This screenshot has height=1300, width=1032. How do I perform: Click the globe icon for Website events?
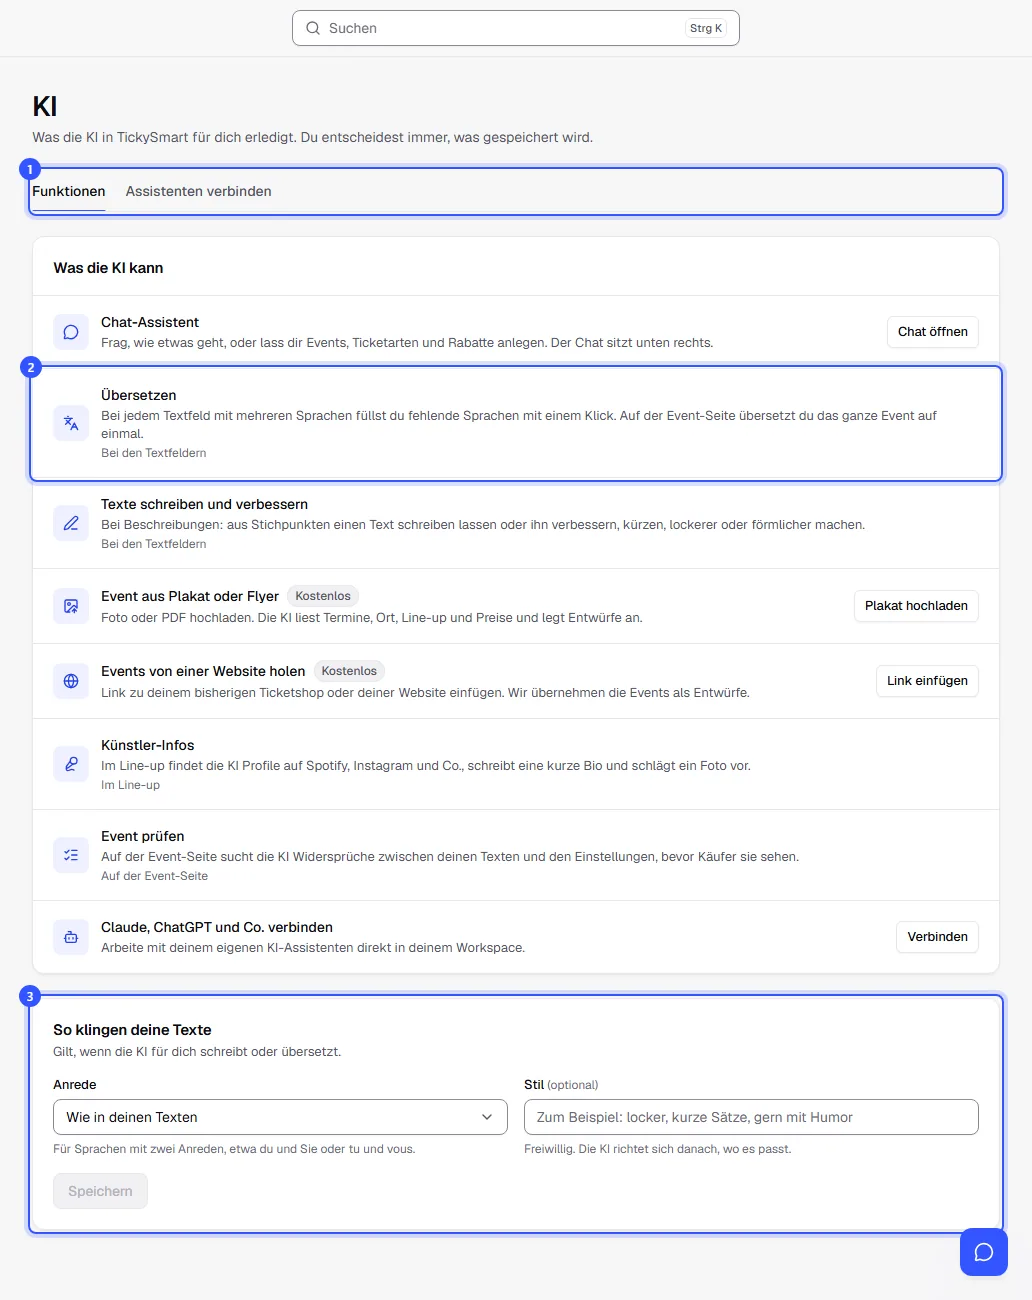click(71, 681)
